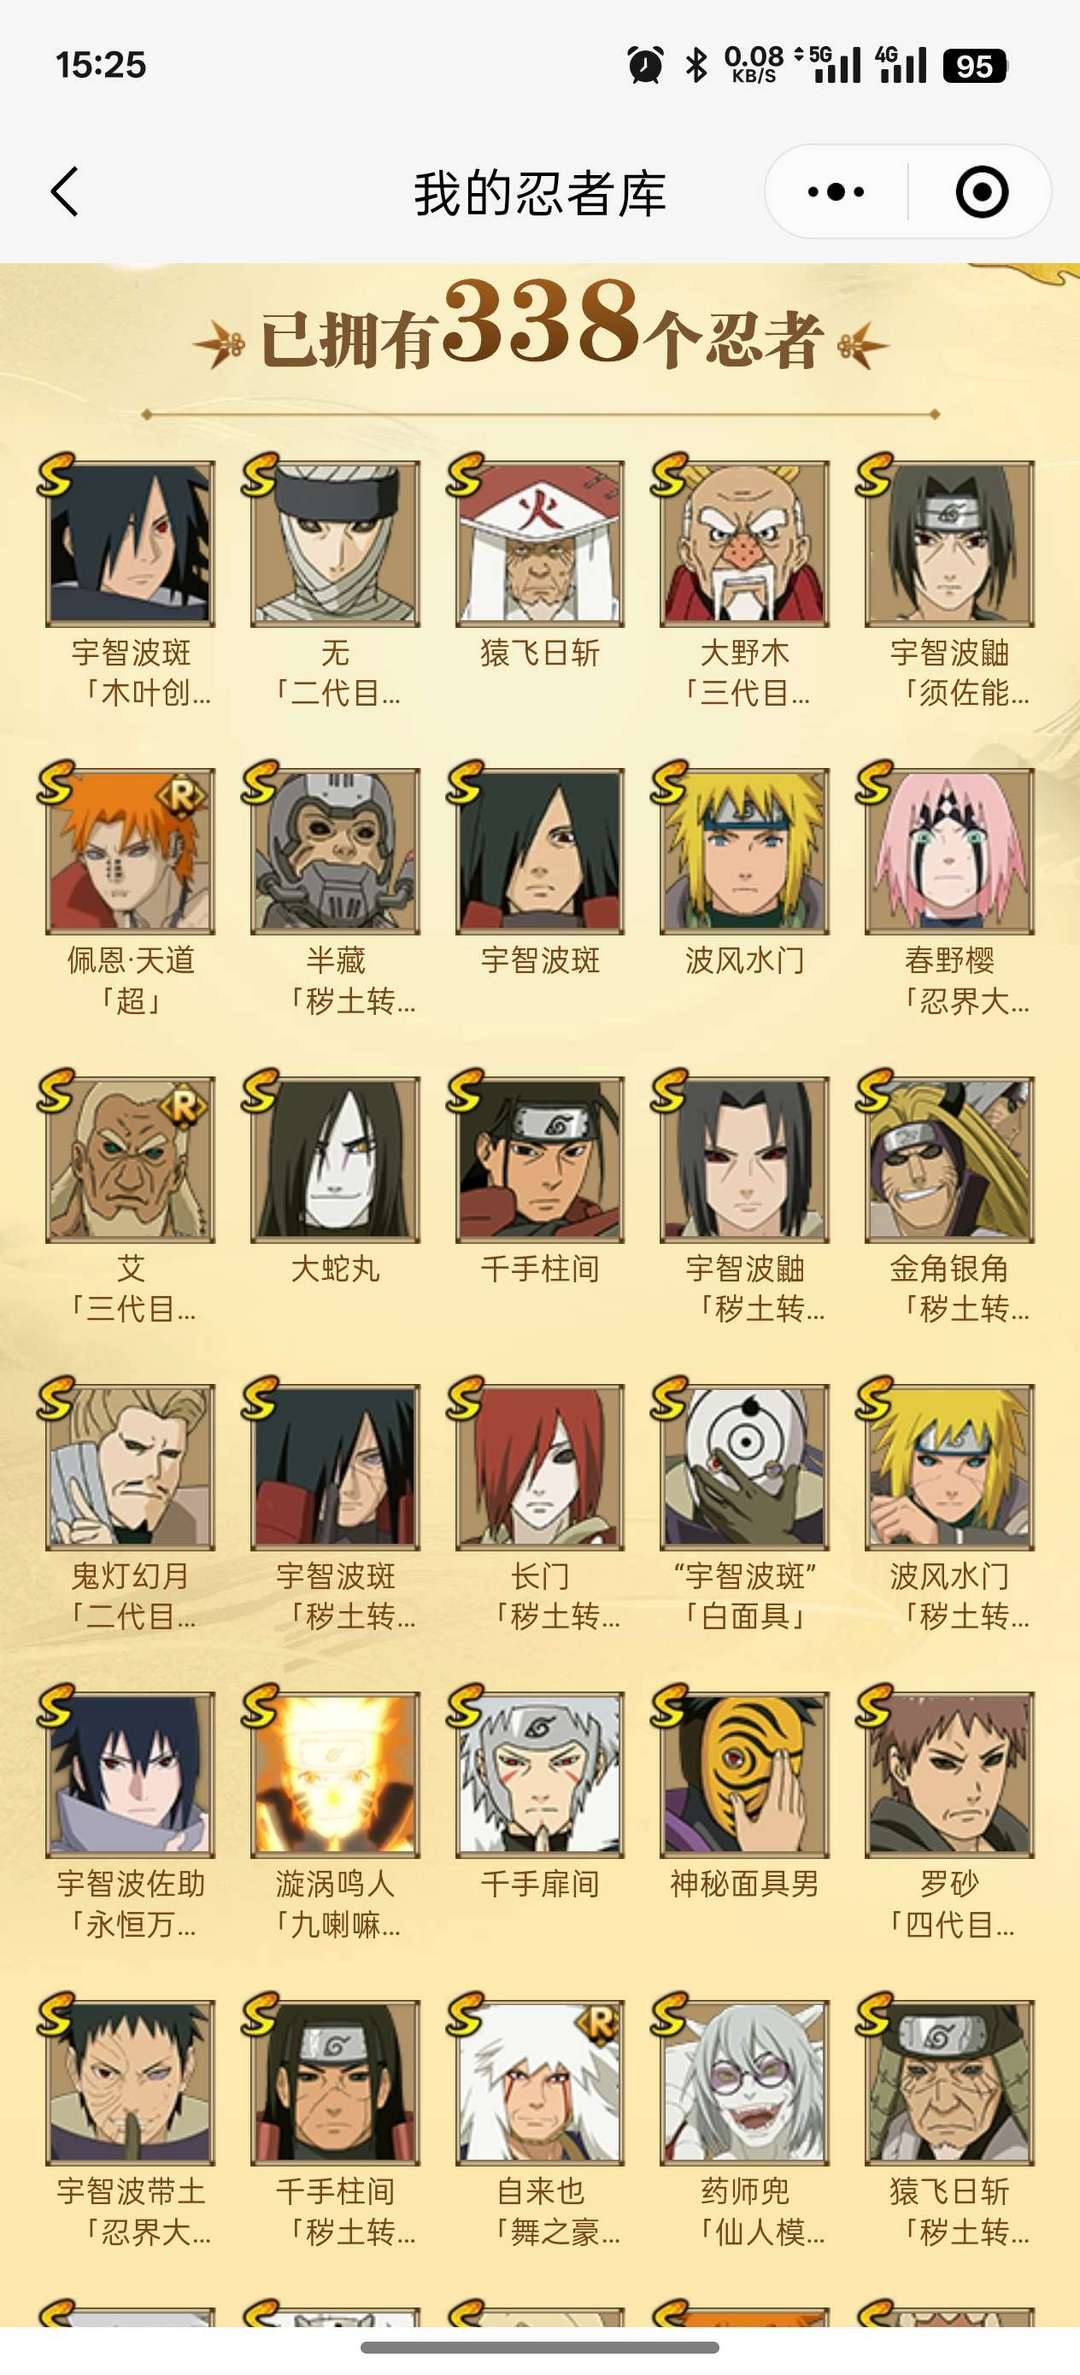Screen dimensions: 1080x2375
Task: Select the 猿飞日斩 Hokage hat portrait
Action: pyautogui.click(x=540, y=543)
